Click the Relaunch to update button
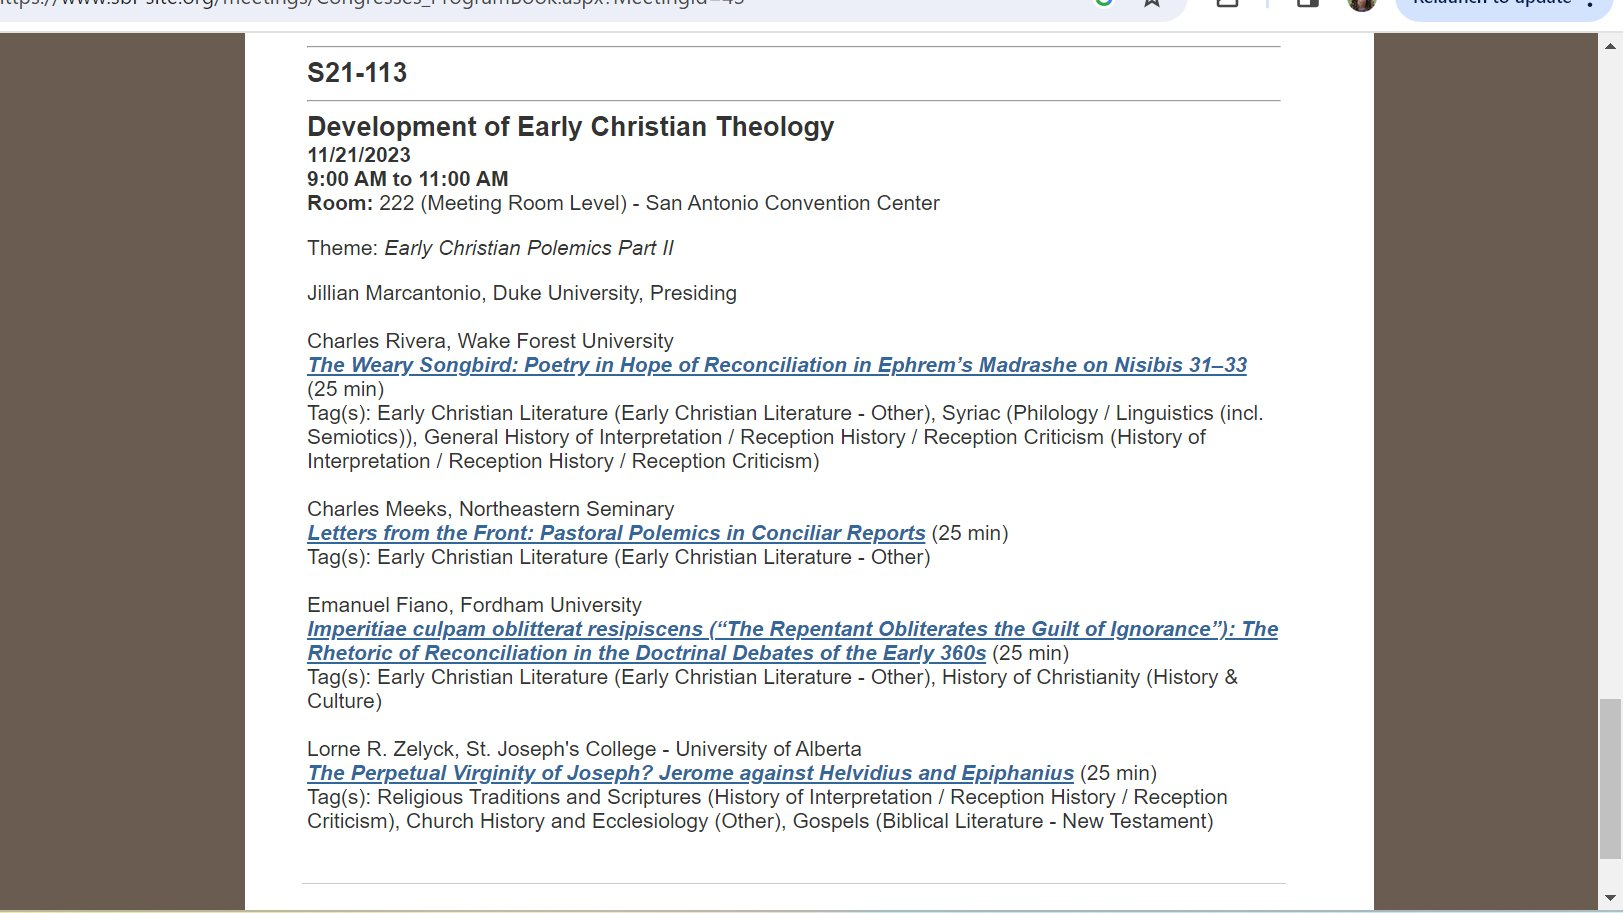The image size is (1623, 913). [x=1490, y=3]
